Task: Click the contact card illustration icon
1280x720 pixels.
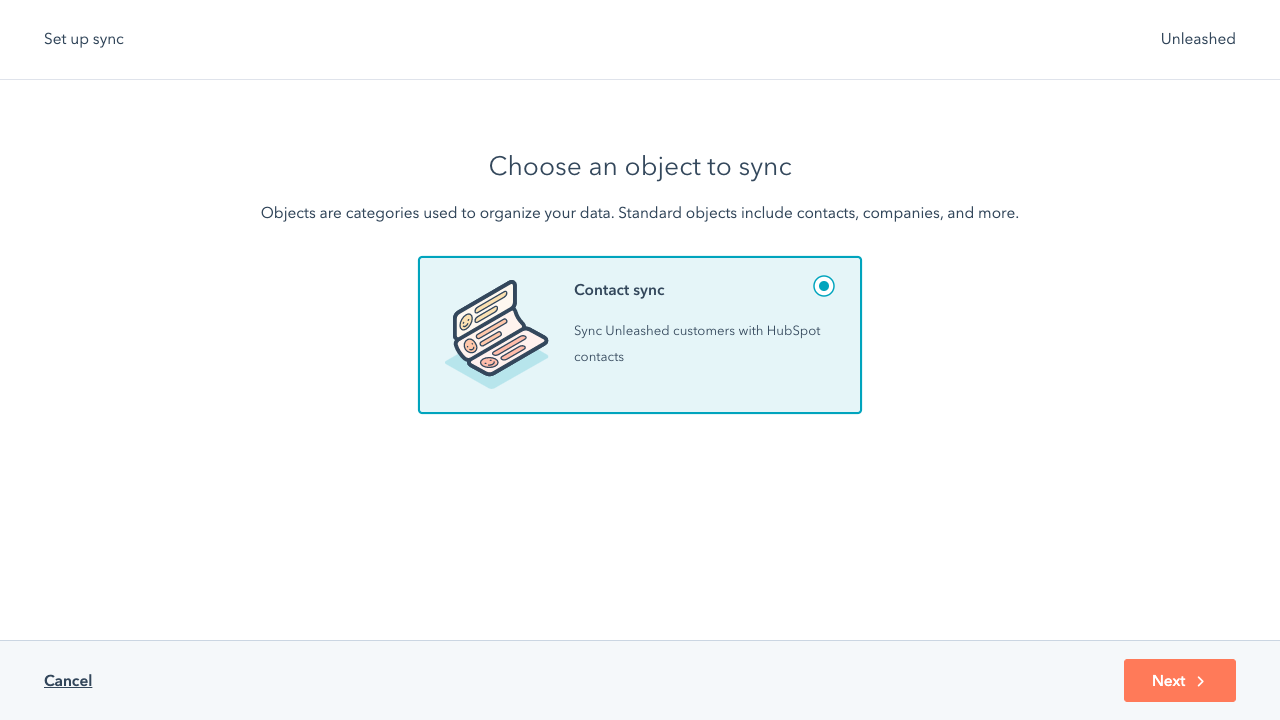Action: (x=496, y=332)
